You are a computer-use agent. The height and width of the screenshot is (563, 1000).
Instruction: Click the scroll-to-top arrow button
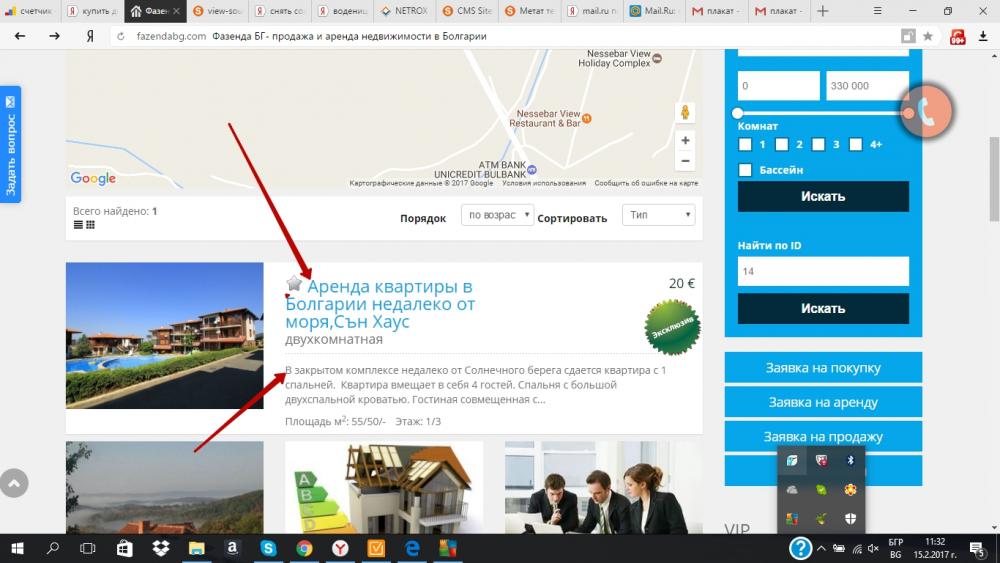click(x=14, y=483)
